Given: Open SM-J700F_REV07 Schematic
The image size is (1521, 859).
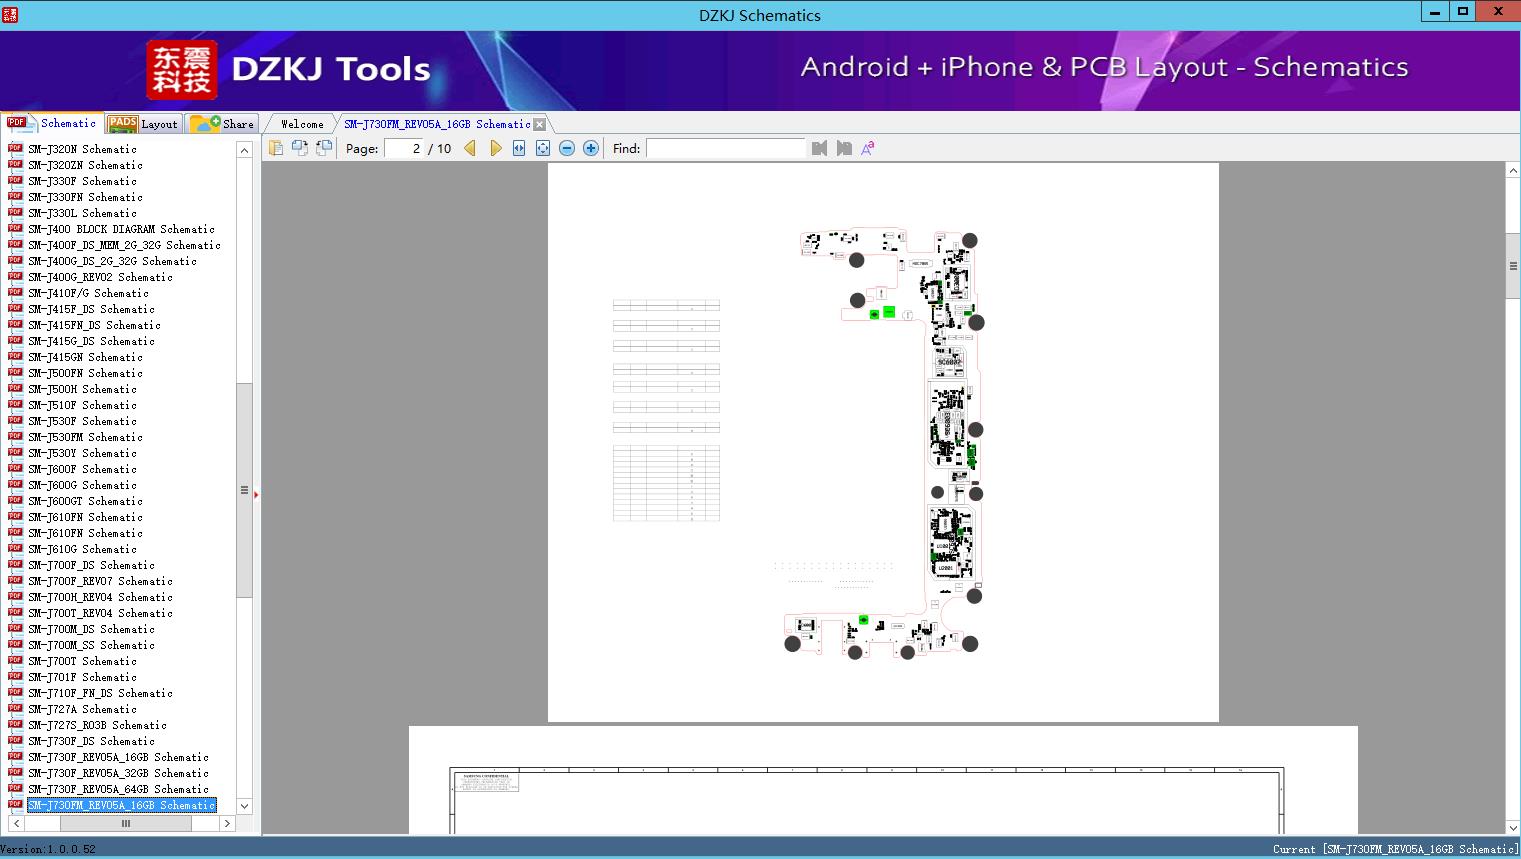Looking at the screenshot, I should 100,581.
